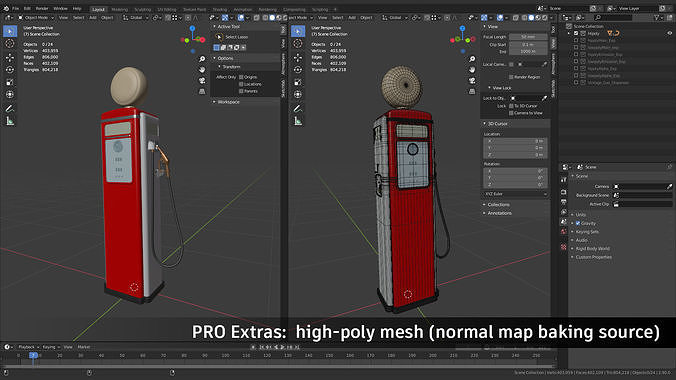
Task: Select the Scale tool in left viewport
Action: (x=10, y=82)
